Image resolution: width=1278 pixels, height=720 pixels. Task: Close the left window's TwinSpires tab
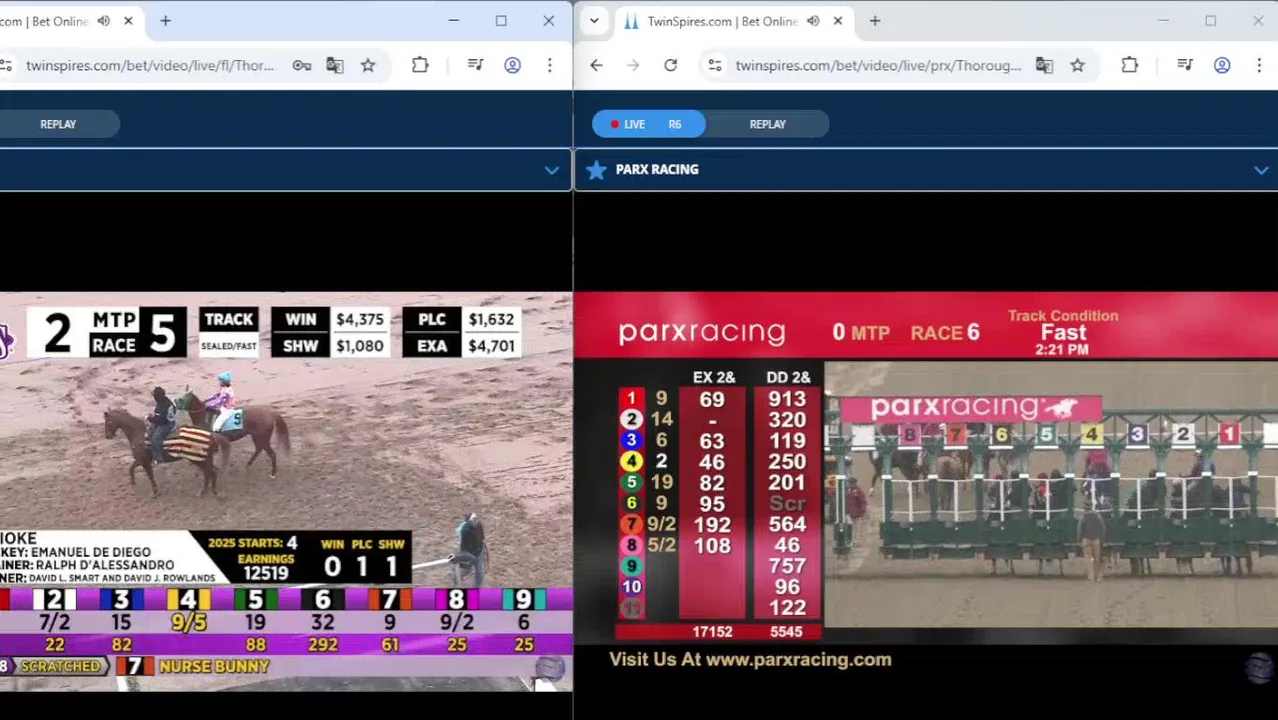[x=128, y=21]
